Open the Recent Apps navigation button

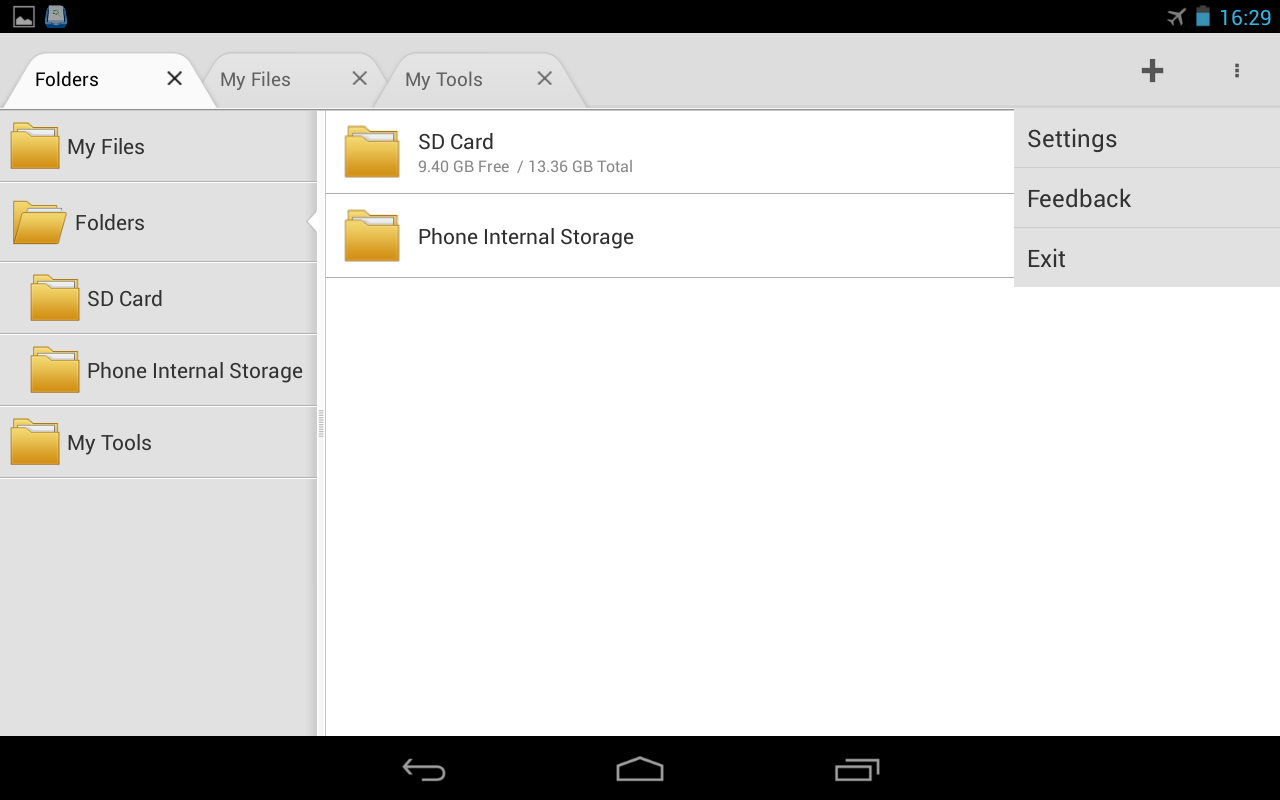(x=857, y=769)
